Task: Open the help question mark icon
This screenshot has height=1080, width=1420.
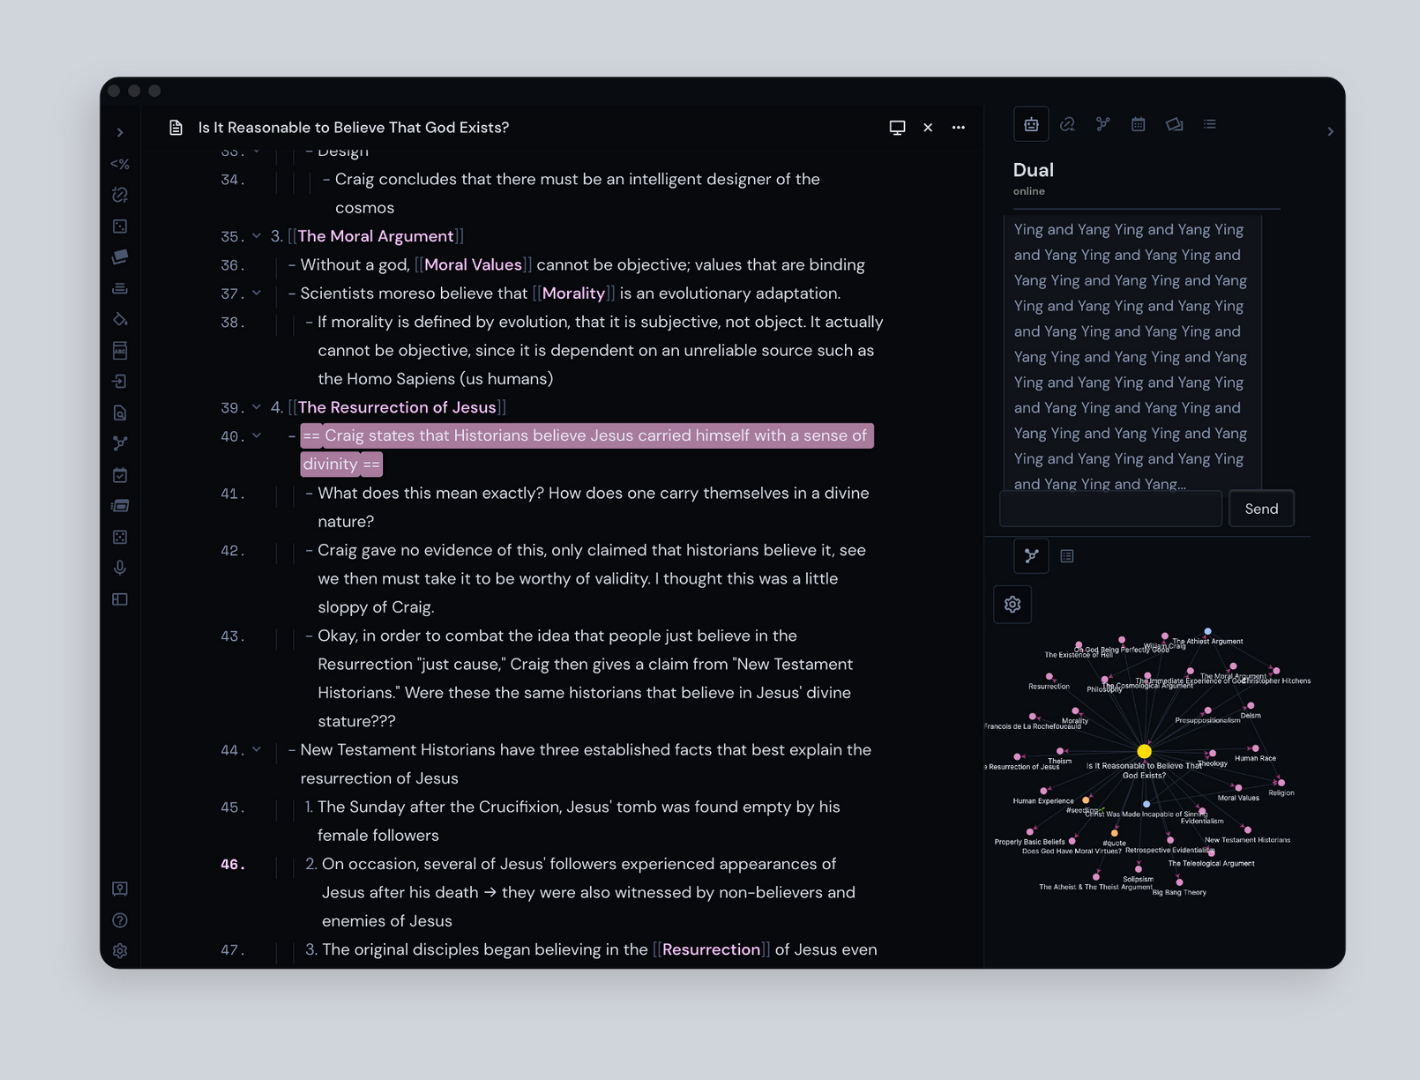Action: [x=120, y=920]
